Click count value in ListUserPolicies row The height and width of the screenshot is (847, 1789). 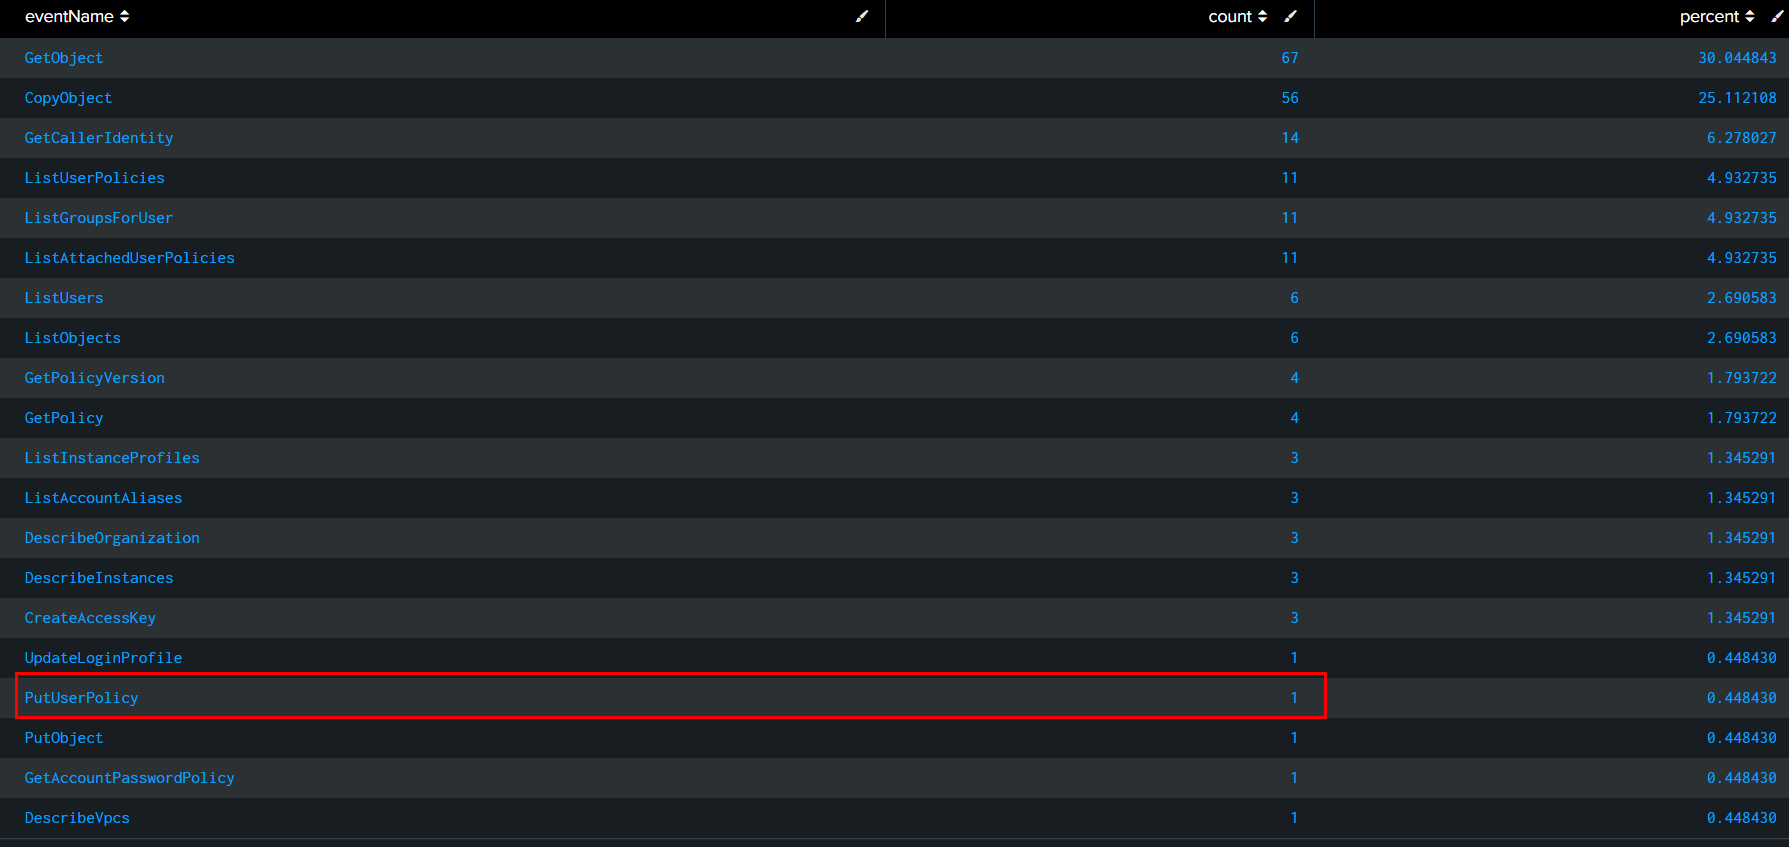coord(1290,178)
